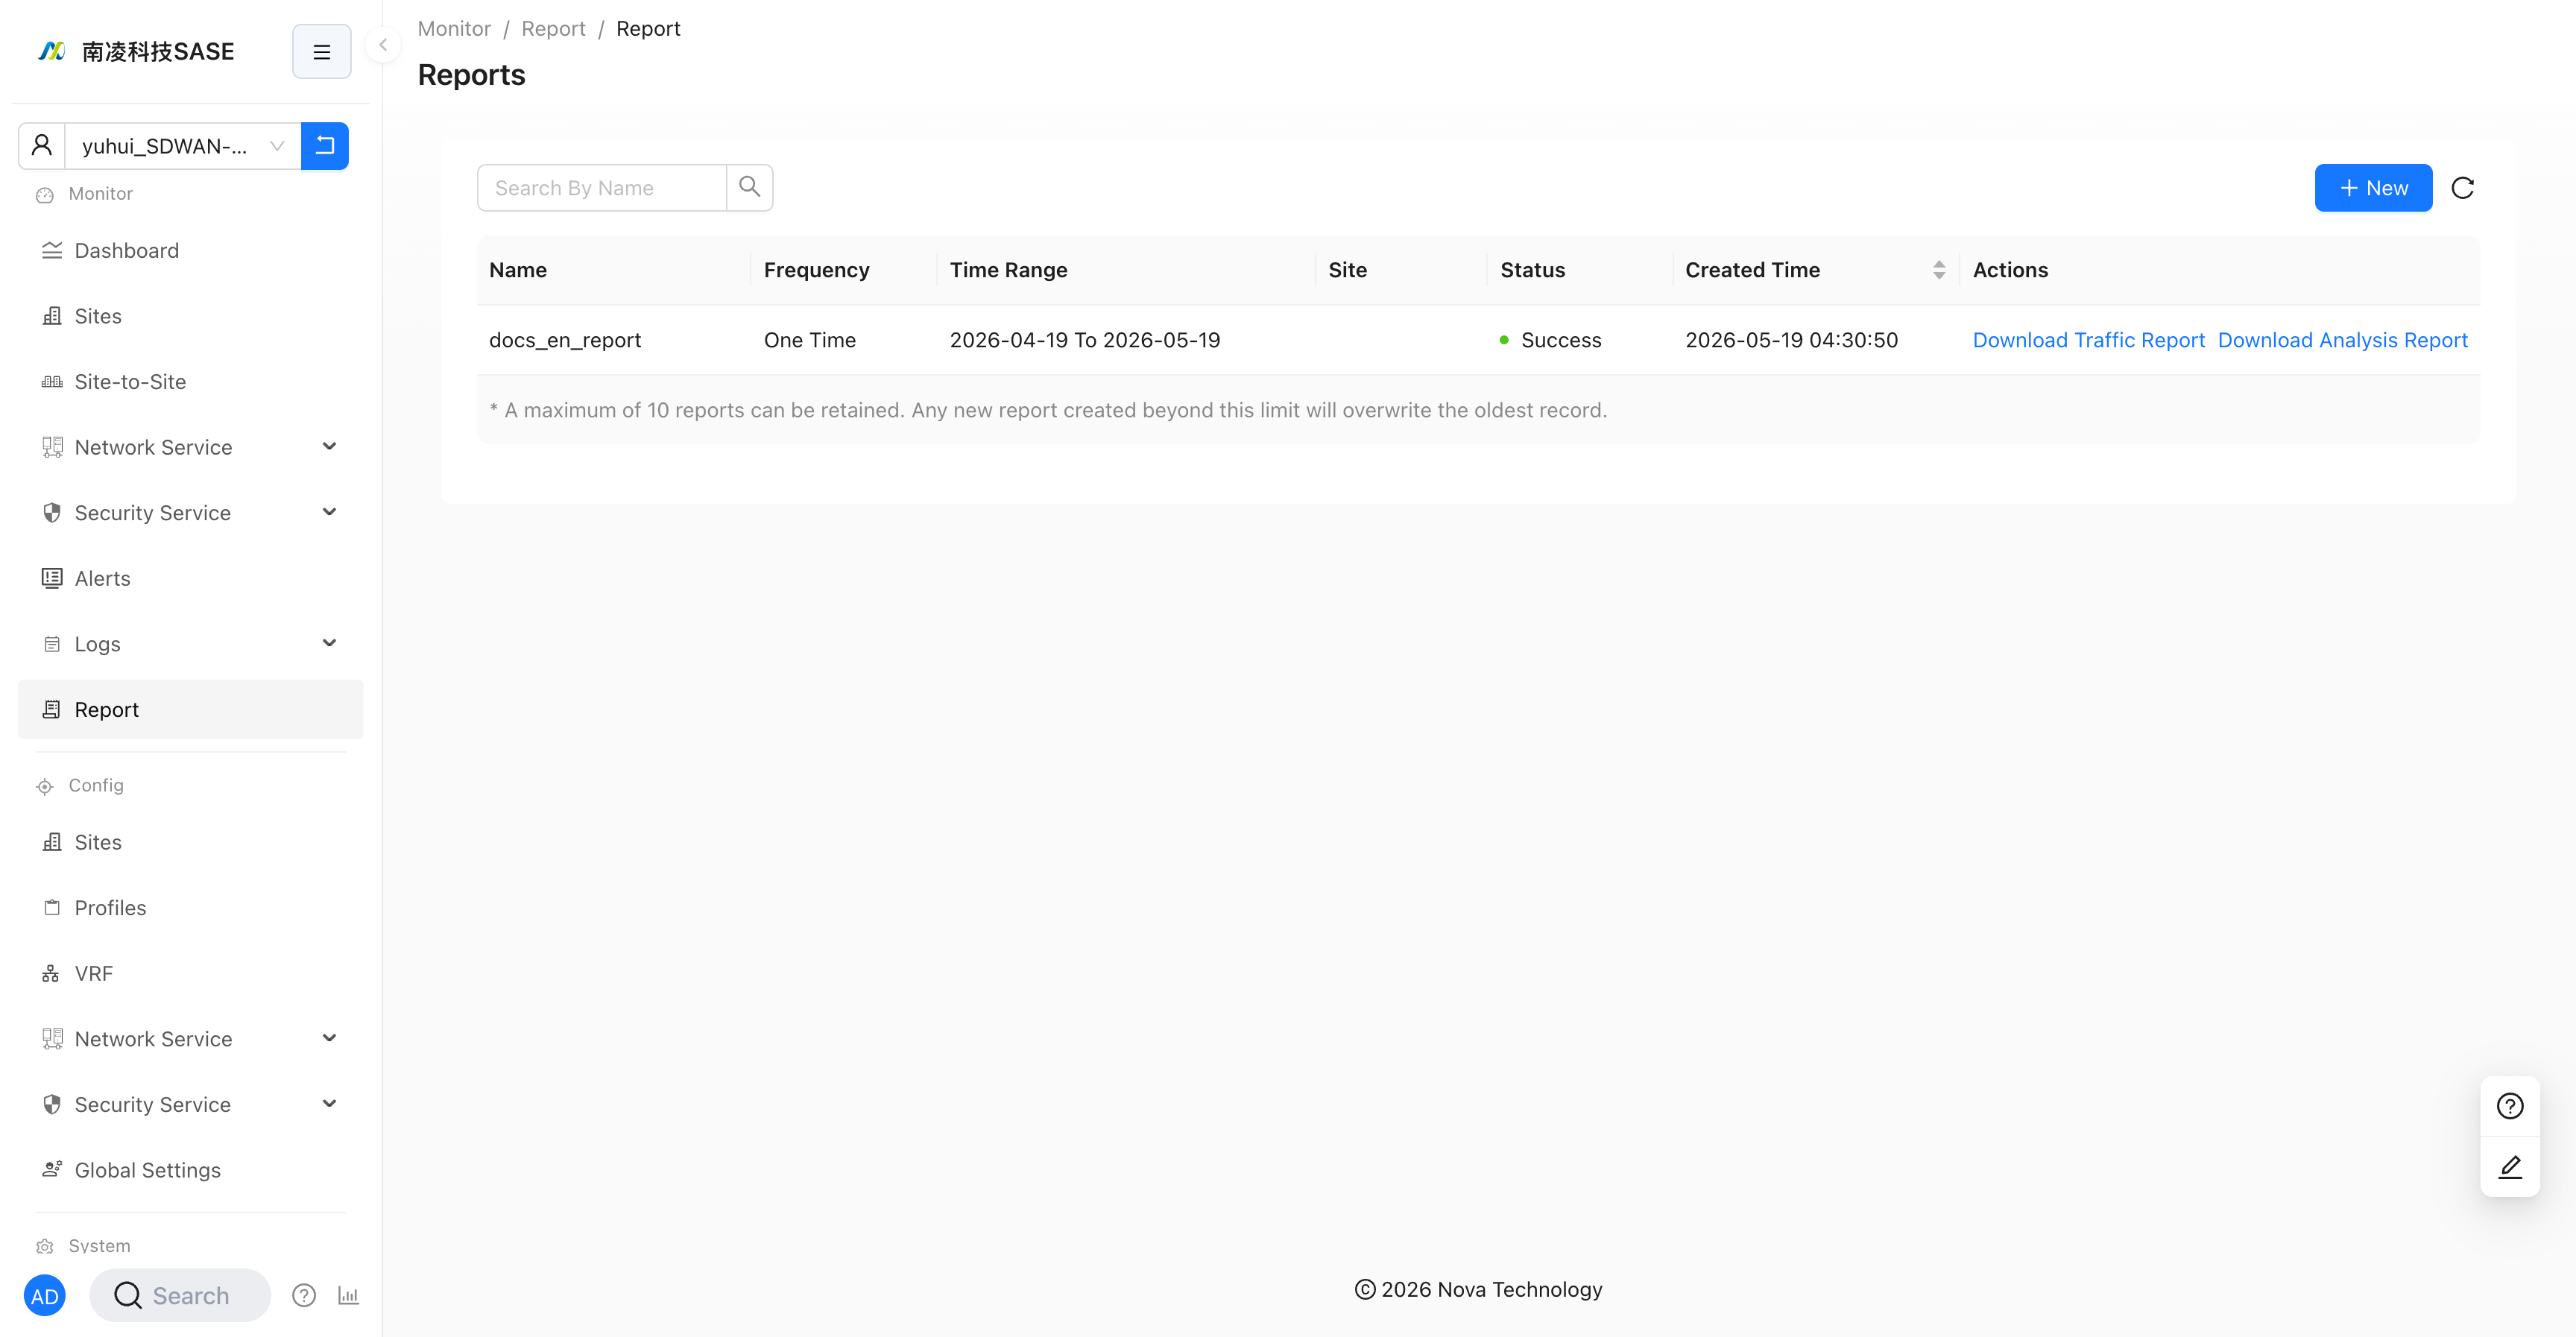
Task: Click the floating edit pencil button
Action: 2510,1167
